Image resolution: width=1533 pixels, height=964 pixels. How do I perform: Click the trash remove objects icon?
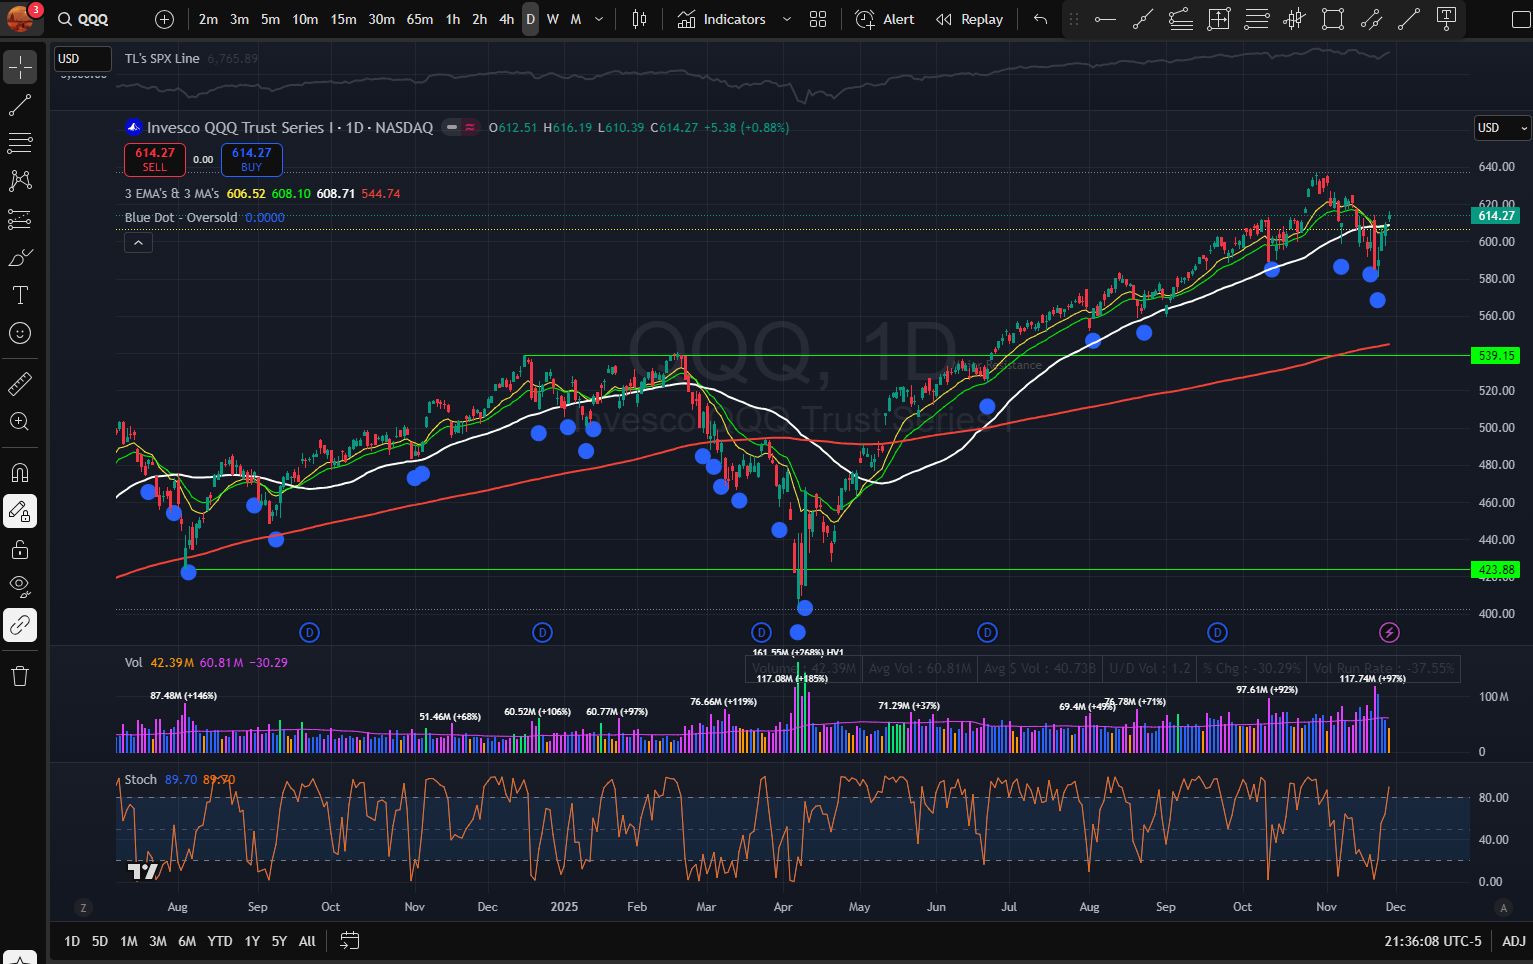(20, 676)
